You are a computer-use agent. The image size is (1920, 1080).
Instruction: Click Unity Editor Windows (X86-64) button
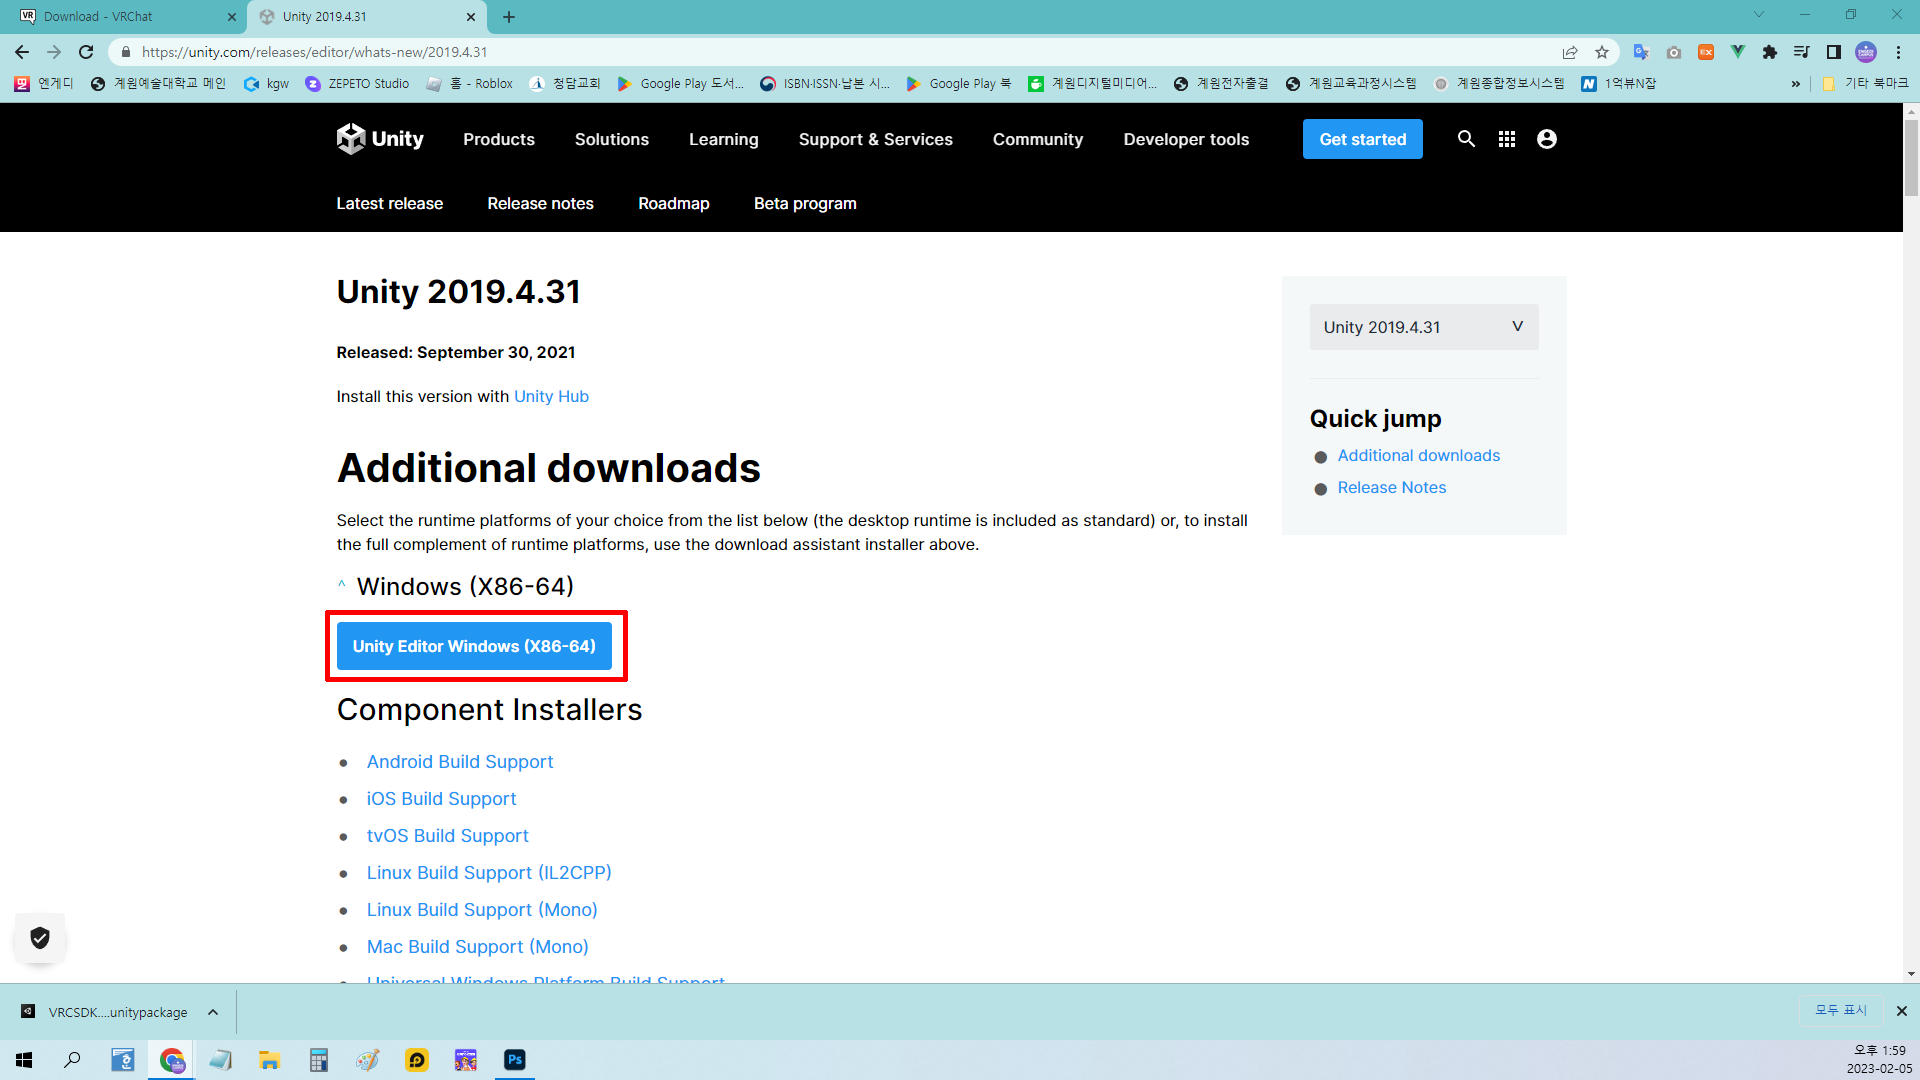pyautogui.click(x=474, y=646)
